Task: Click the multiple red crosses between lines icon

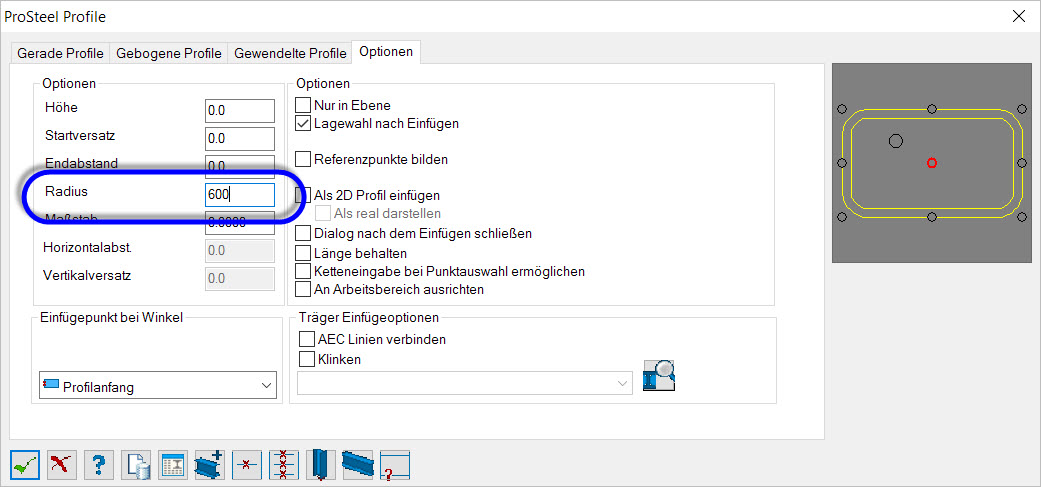Action: (x=283, y=464)
